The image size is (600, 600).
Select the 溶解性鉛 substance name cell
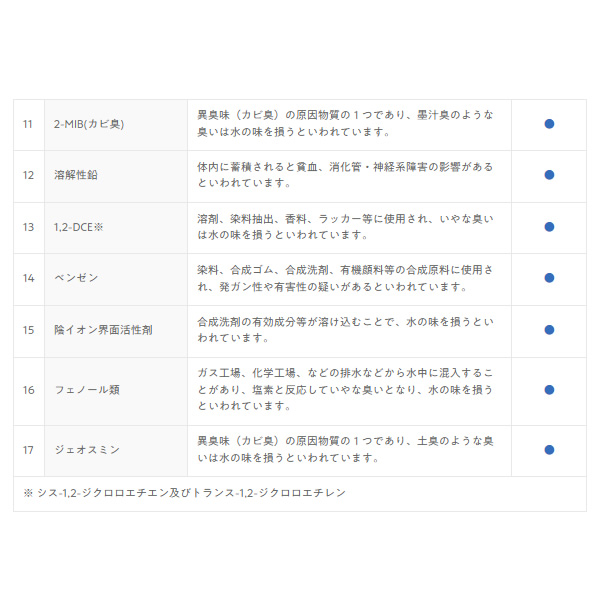point(76,175)
